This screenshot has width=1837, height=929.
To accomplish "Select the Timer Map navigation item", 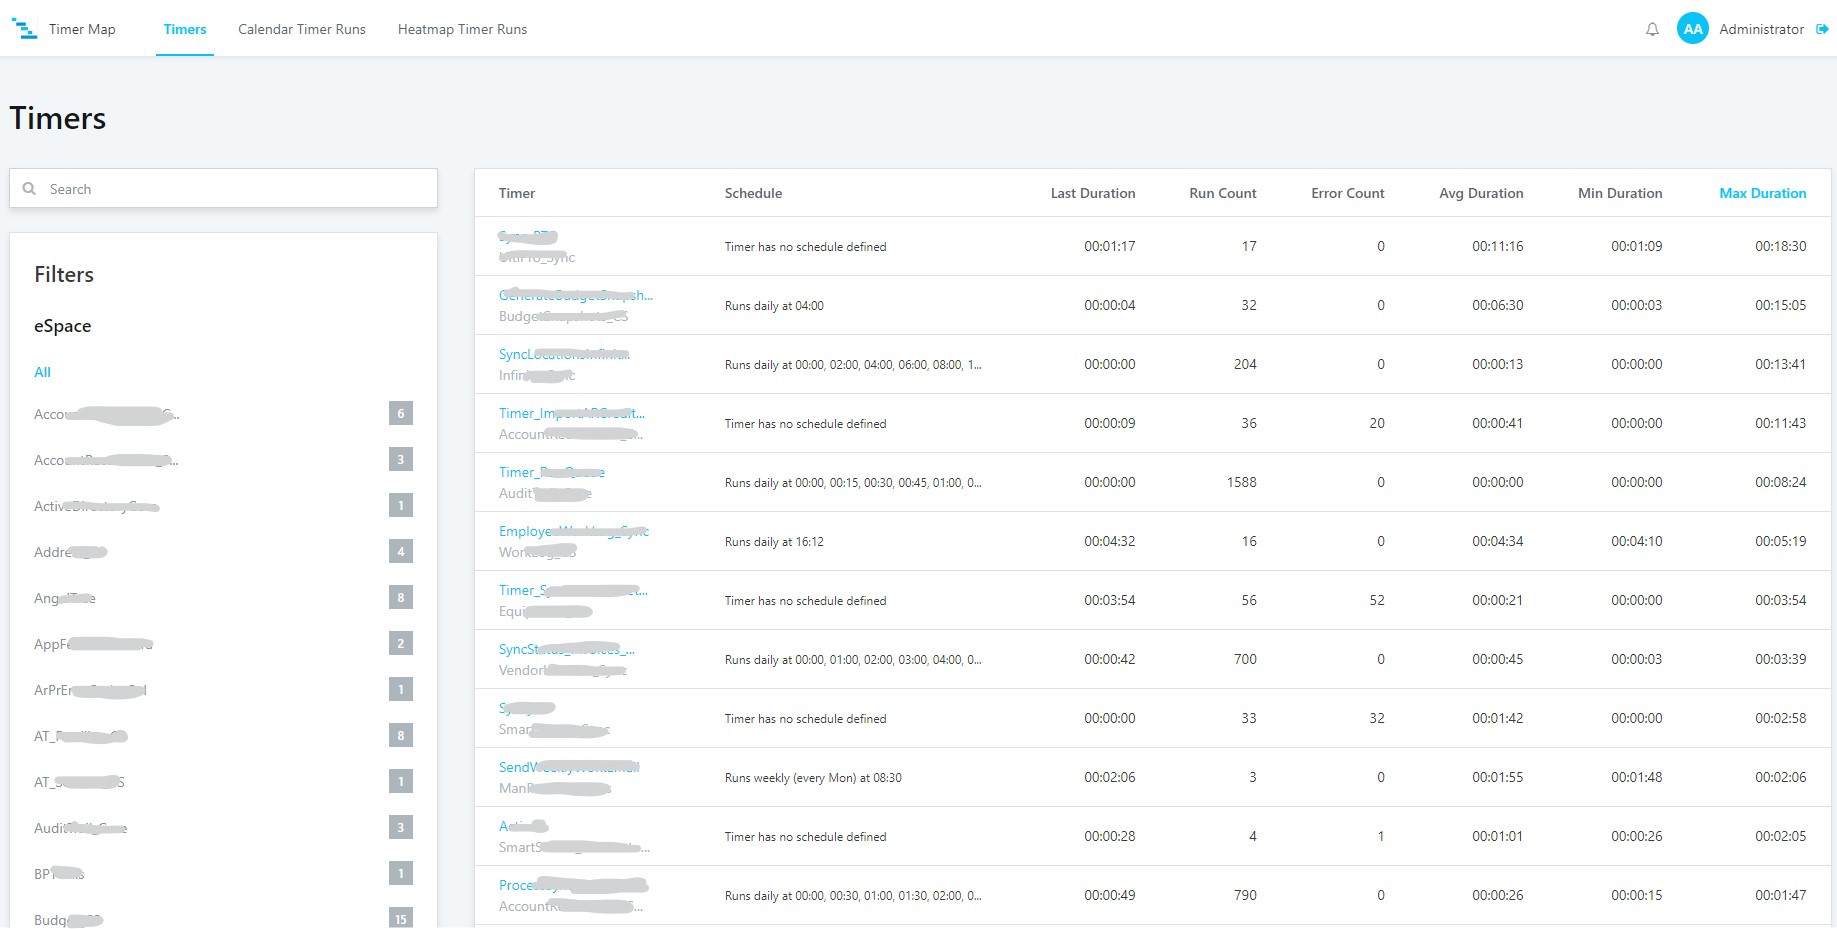I will click(82, 29).
